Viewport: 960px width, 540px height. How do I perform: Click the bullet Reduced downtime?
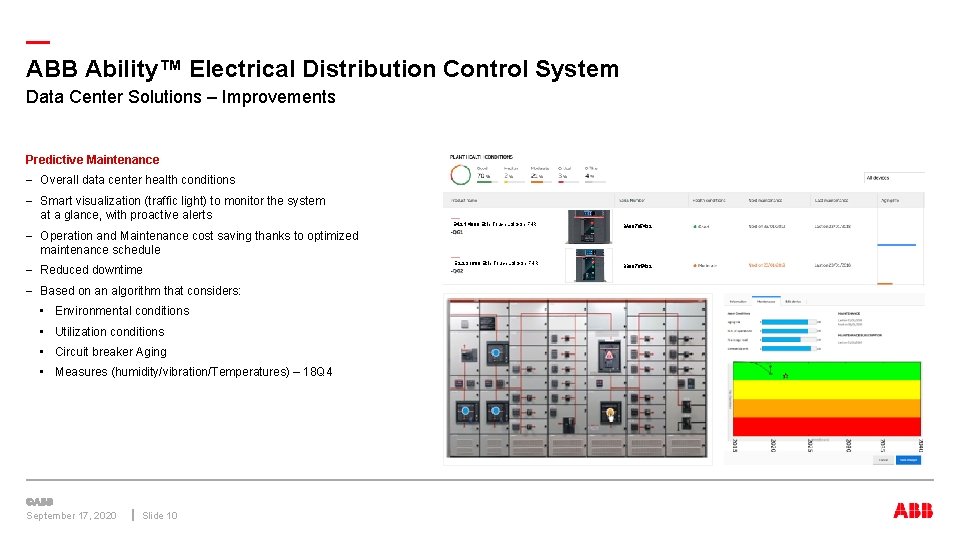(91, 270)
